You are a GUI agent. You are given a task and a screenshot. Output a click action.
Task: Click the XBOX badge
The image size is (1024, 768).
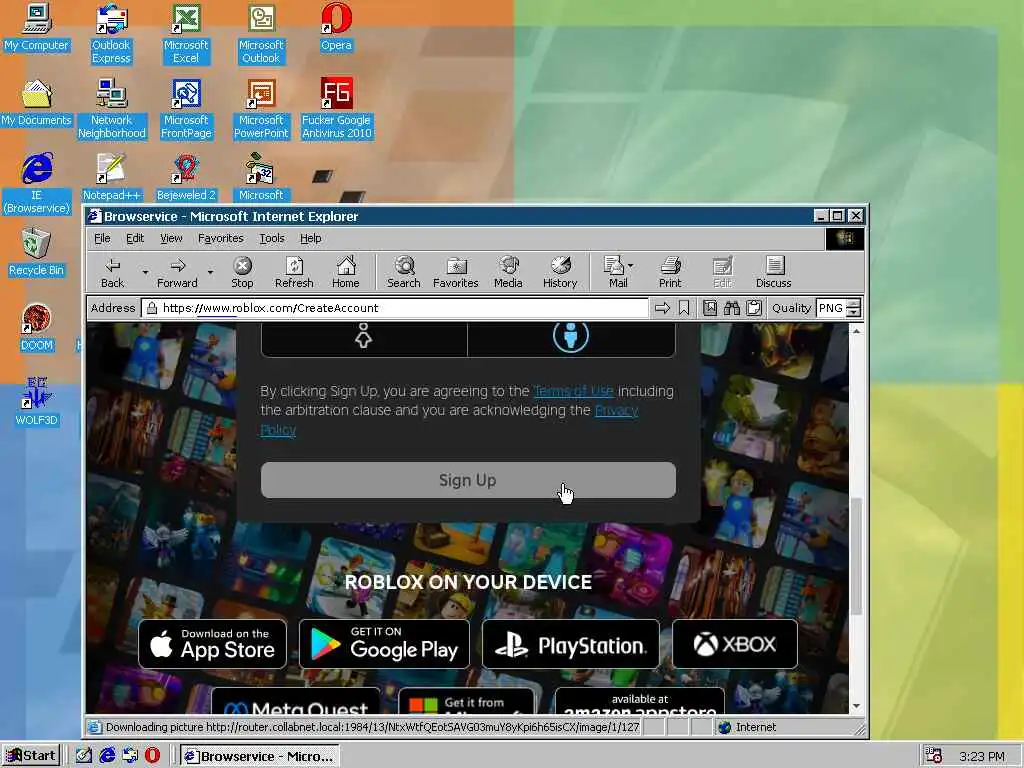[735, 644]
